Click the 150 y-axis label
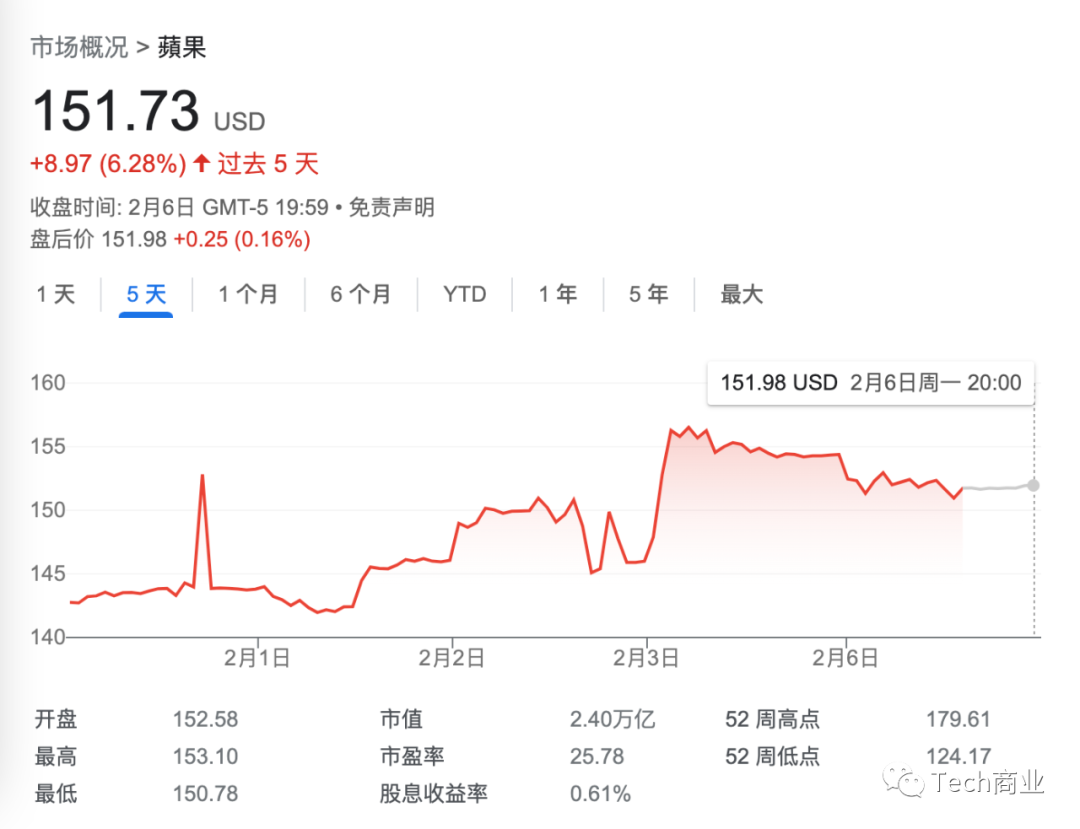 tap(48, 510)
